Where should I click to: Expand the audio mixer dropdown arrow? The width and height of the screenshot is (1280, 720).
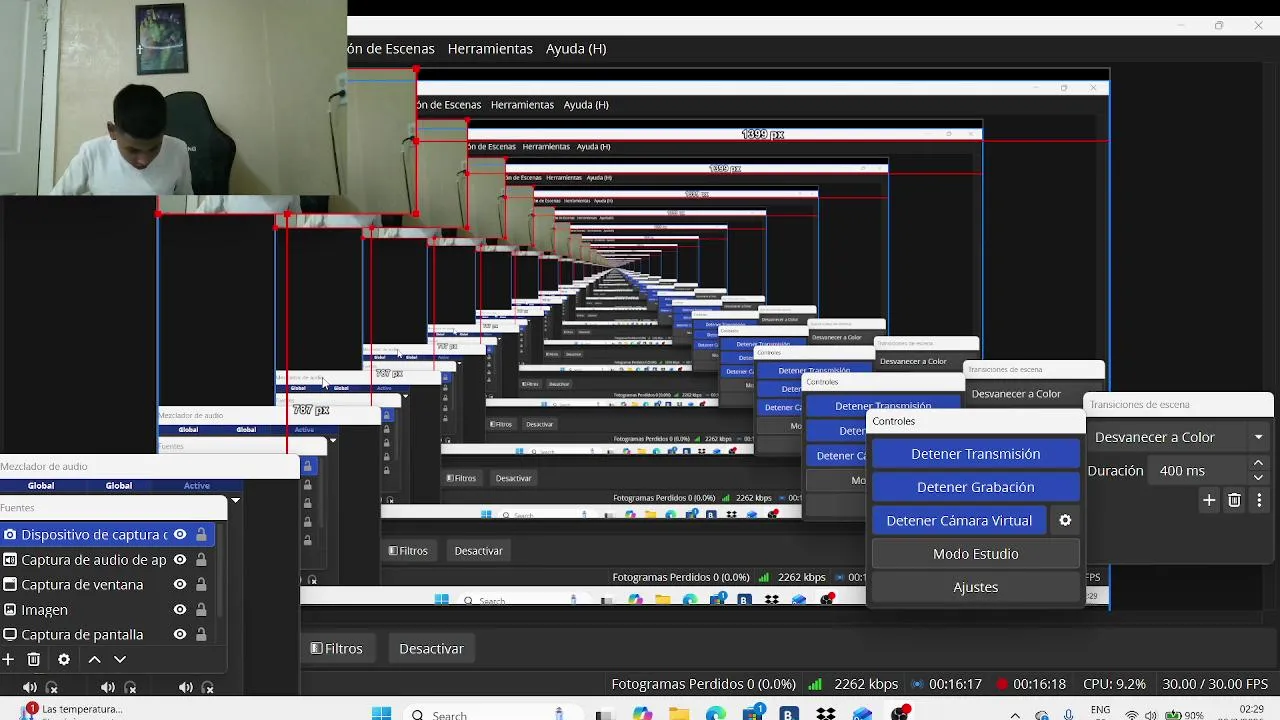coord(235,500)
